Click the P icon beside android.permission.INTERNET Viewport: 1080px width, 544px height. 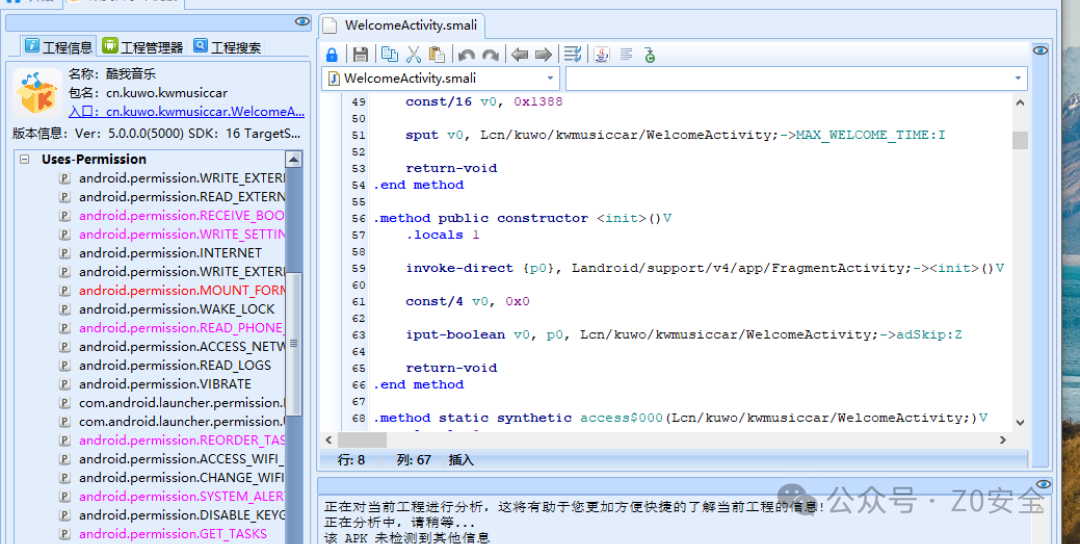pos(65,253)
